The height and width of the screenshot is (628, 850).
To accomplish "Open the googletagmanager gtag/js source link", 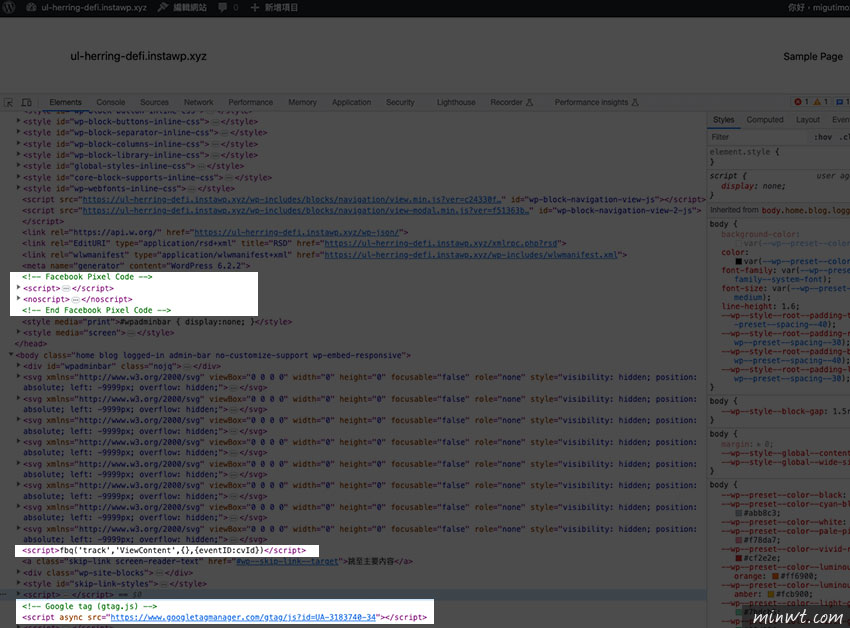I will point(243,617).
